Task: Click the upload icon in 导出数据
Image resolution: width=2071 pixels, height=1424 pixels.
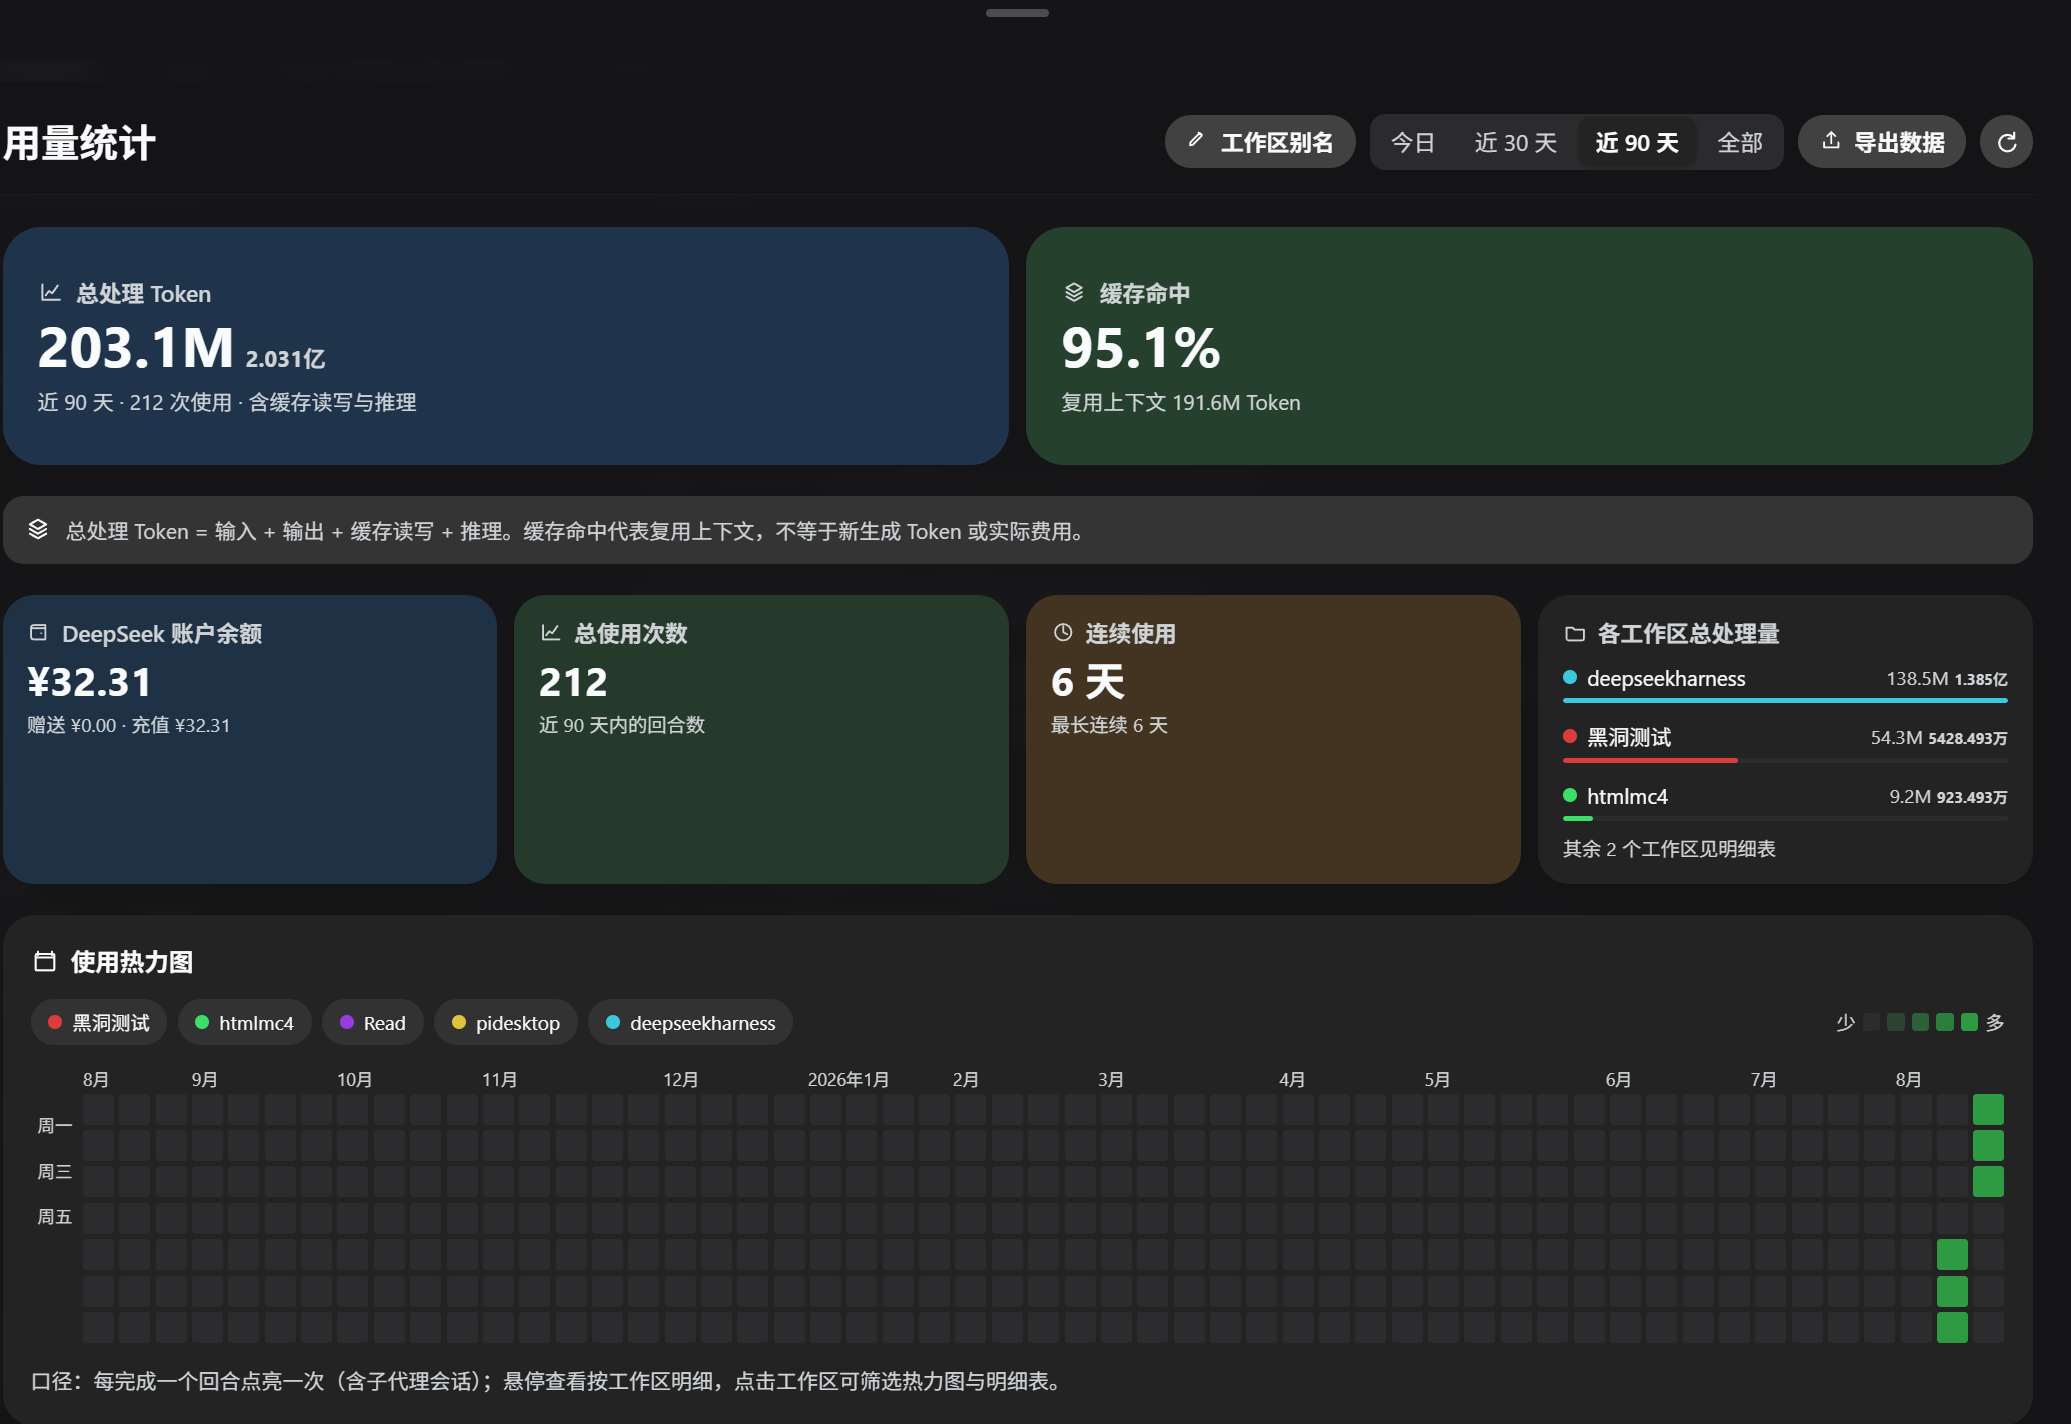Action: (1831, 141)
